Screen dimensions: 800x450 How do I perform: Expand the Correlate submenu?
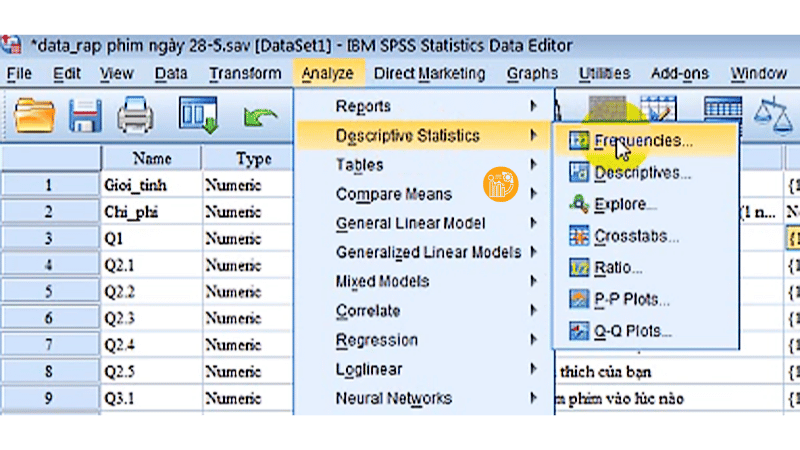pyautogui.click(x=367, y=311)
